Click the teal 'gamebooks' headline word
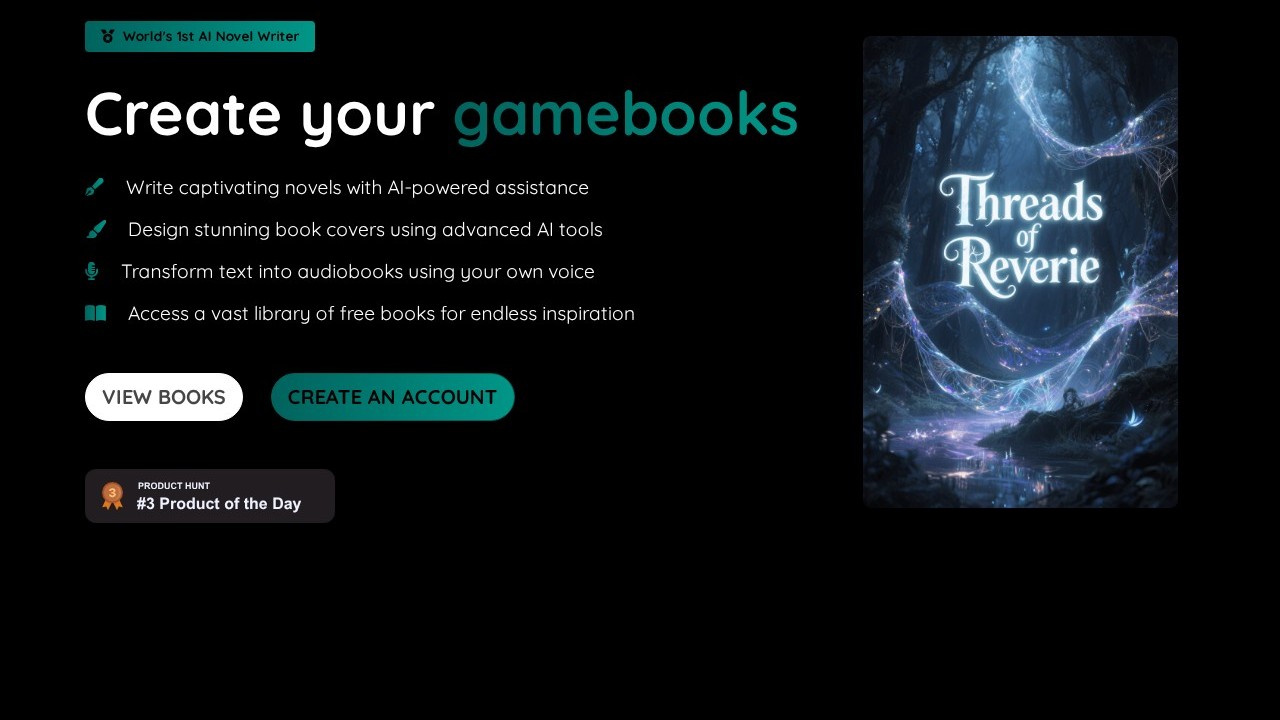1280x720 pixels. click(x=626, y=115)
